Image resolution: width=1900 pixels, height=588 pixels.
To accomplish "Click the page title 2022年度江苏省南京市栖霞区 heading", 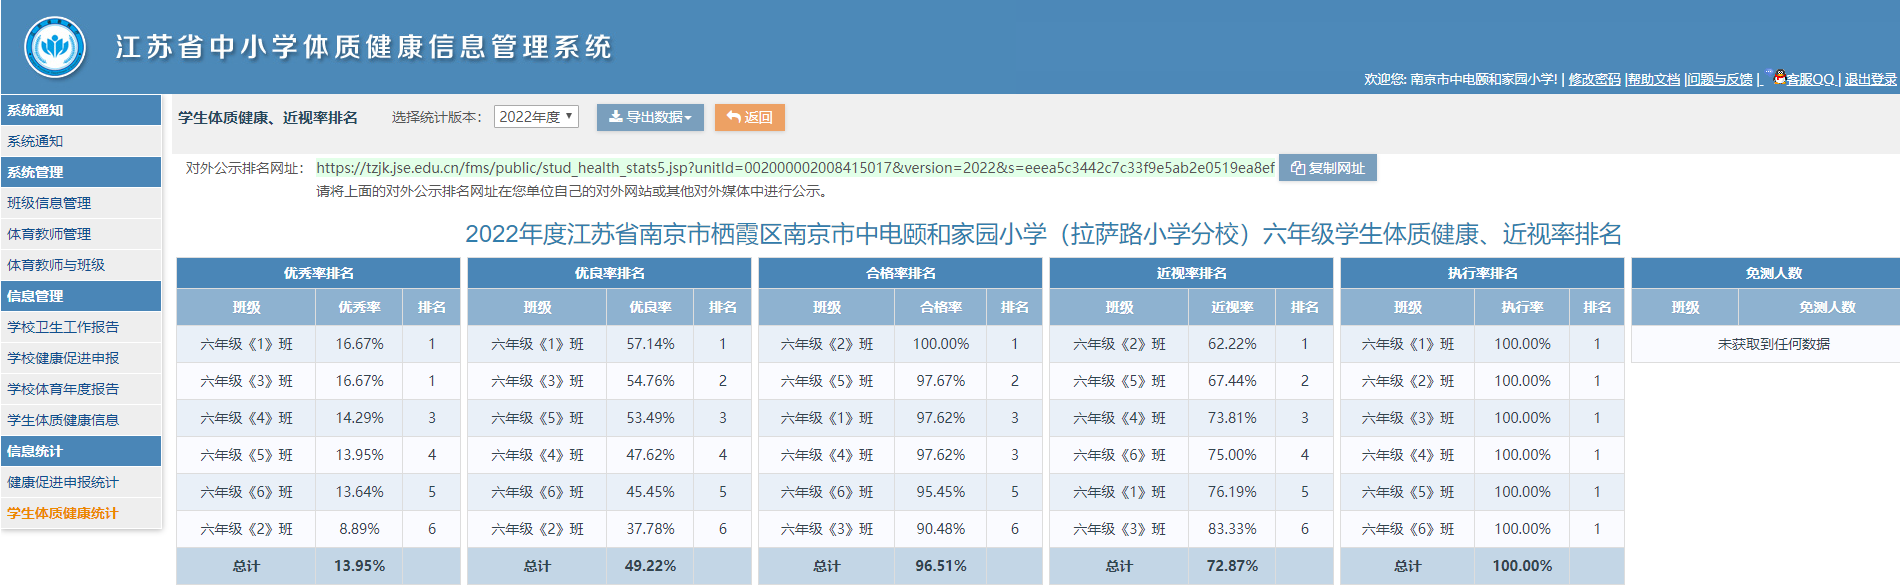I will click(x=1043, y=234).
